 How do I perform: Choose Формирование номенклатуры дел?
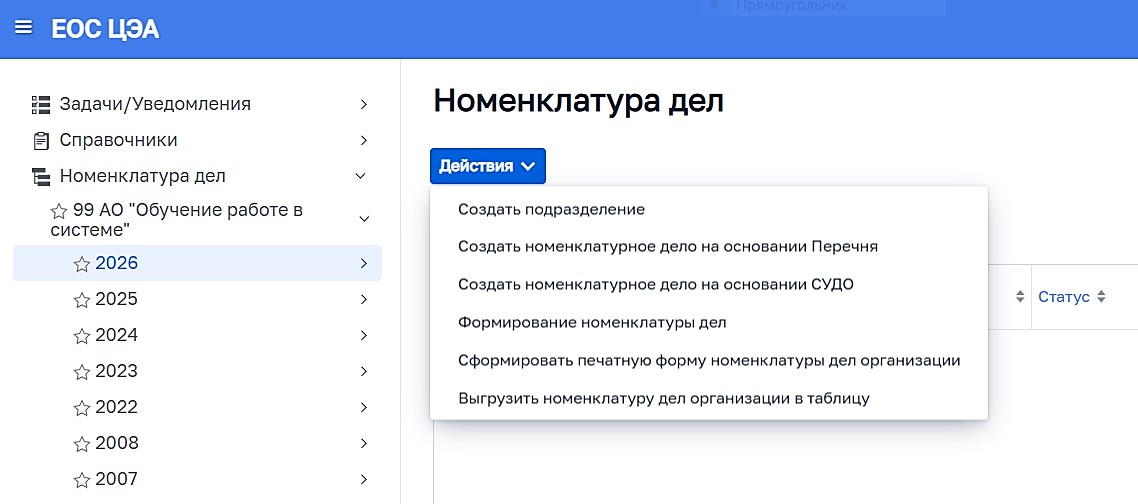pos(592,322)
